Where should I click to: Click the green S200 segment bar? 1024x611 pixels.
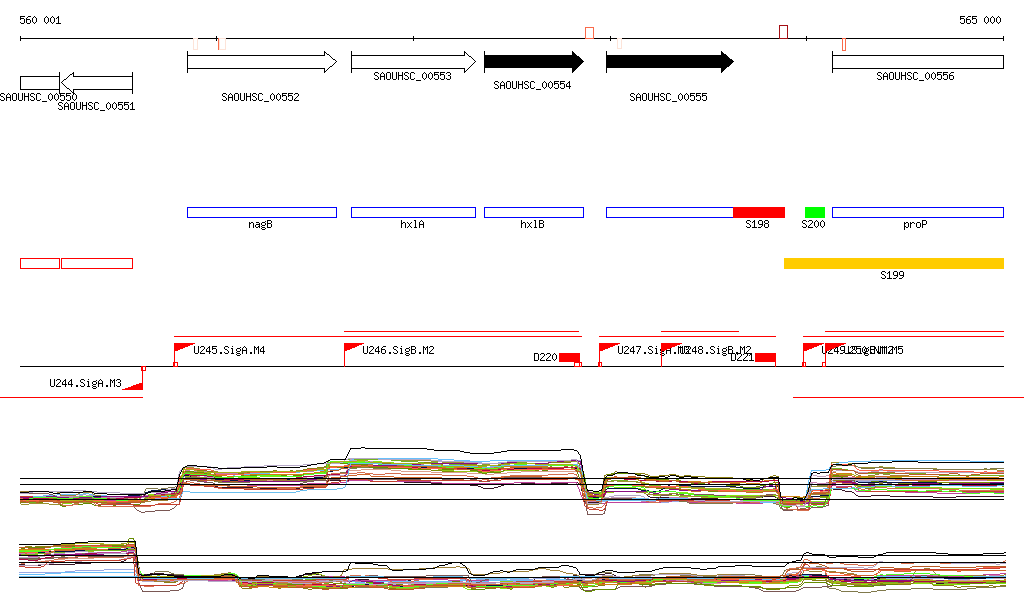pyautogui.click(x=815, y=212)
